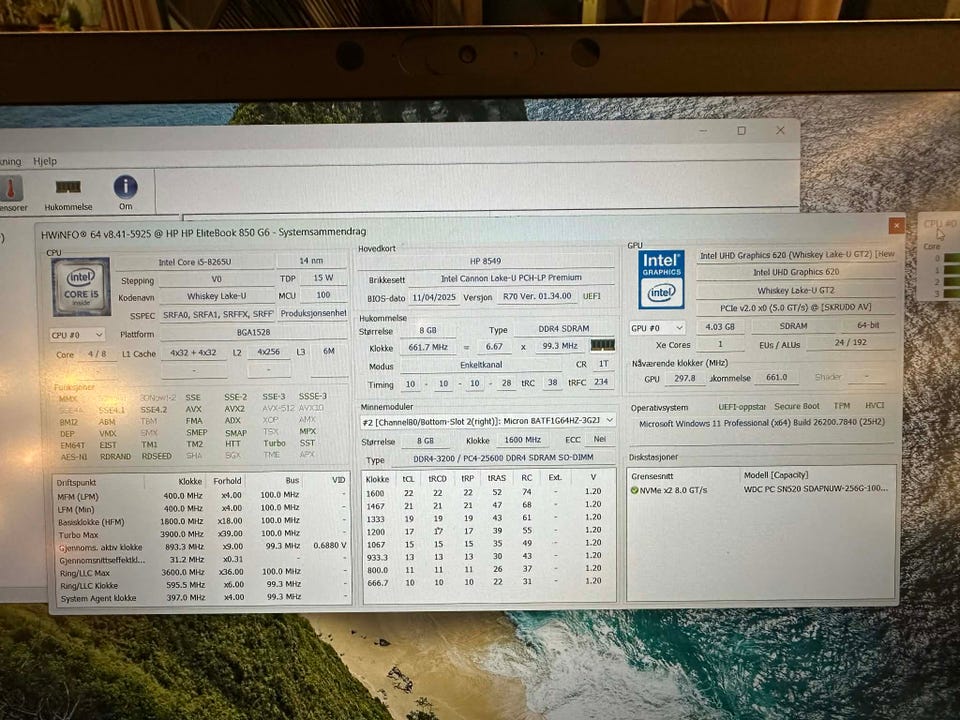Viewport: 960px width, 720px height.
Task: Click the AVX2 feature flag
Action: 234,409
